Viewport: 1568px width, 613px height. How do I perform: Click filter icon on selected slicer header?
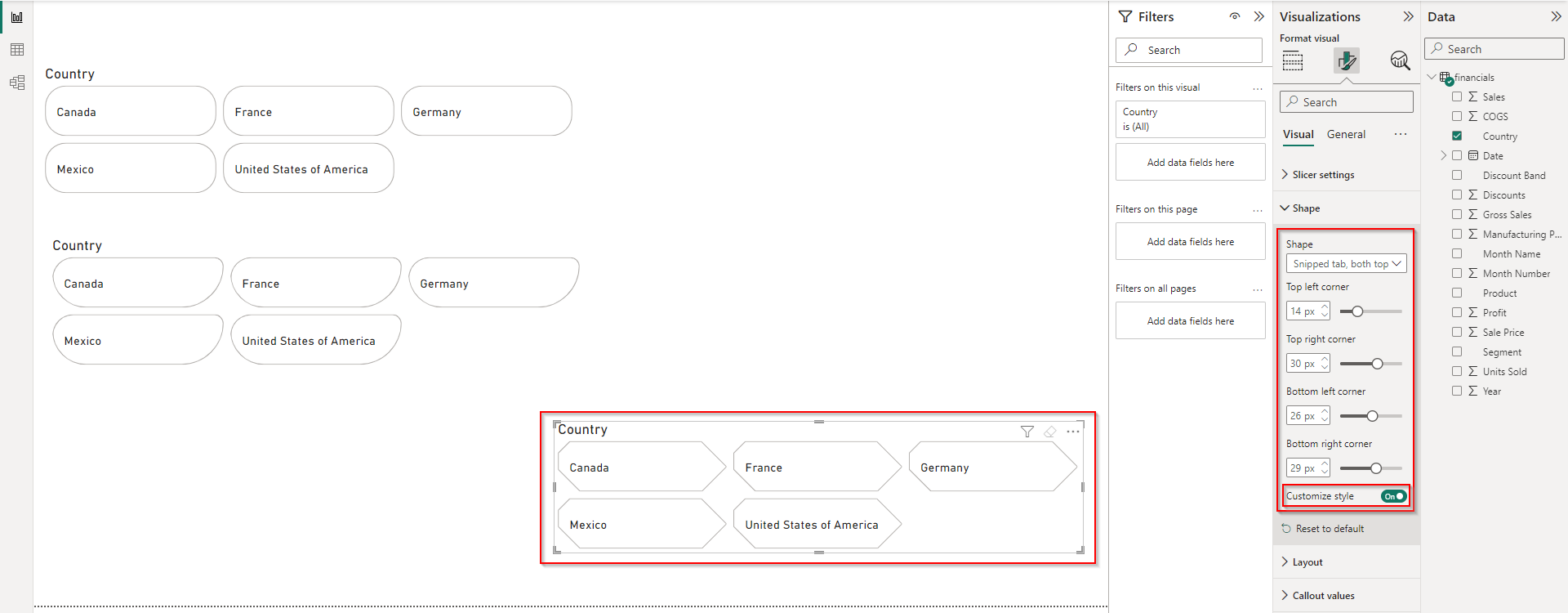click(1027, 431)
